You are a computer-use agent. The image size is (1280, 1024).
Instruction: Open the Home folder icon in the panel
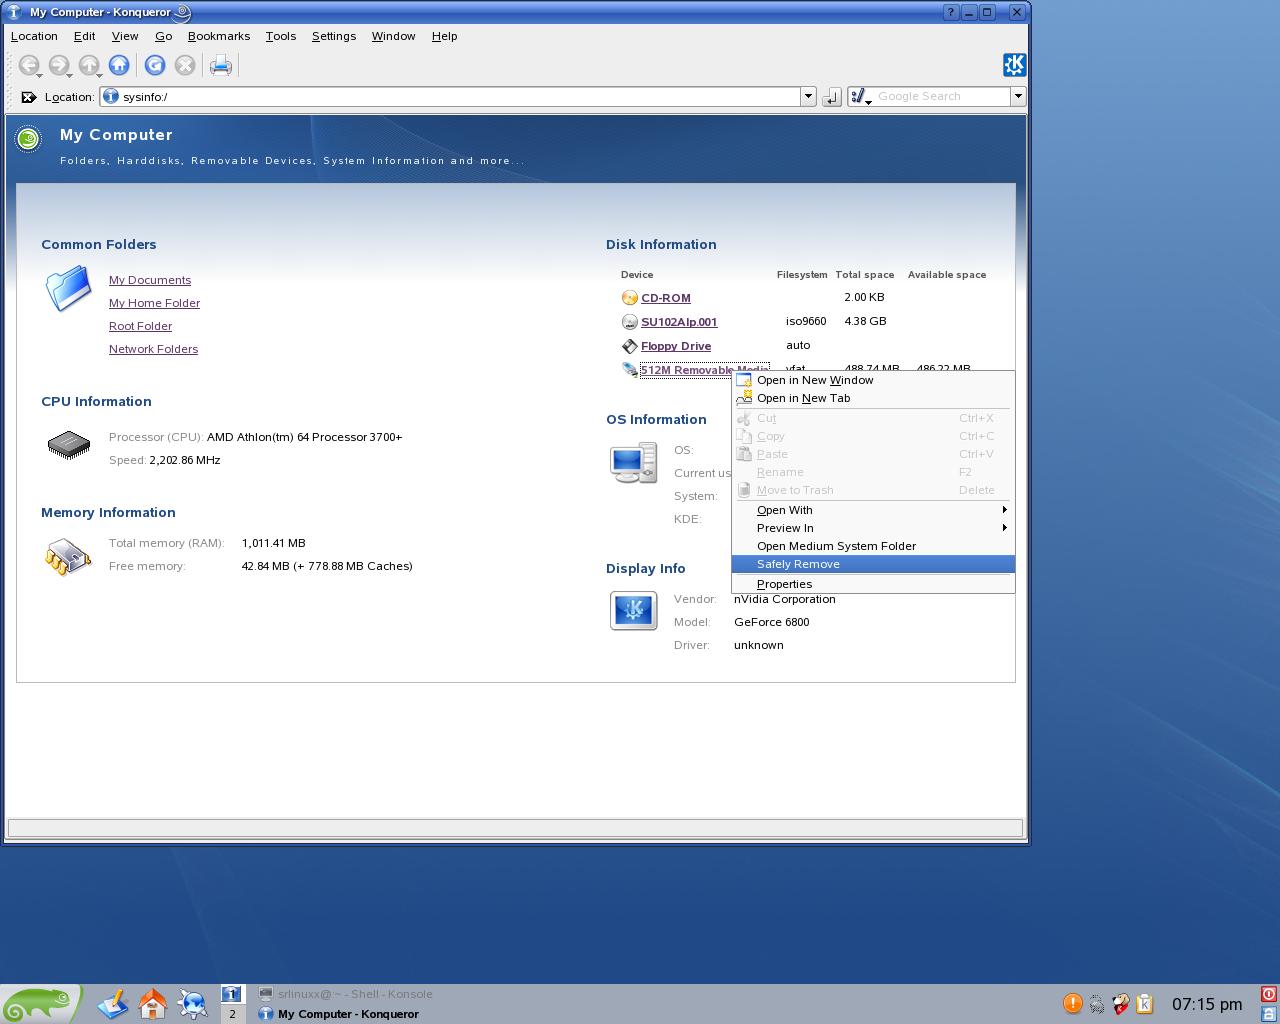pyautogui.click(x=153, y=1004)
